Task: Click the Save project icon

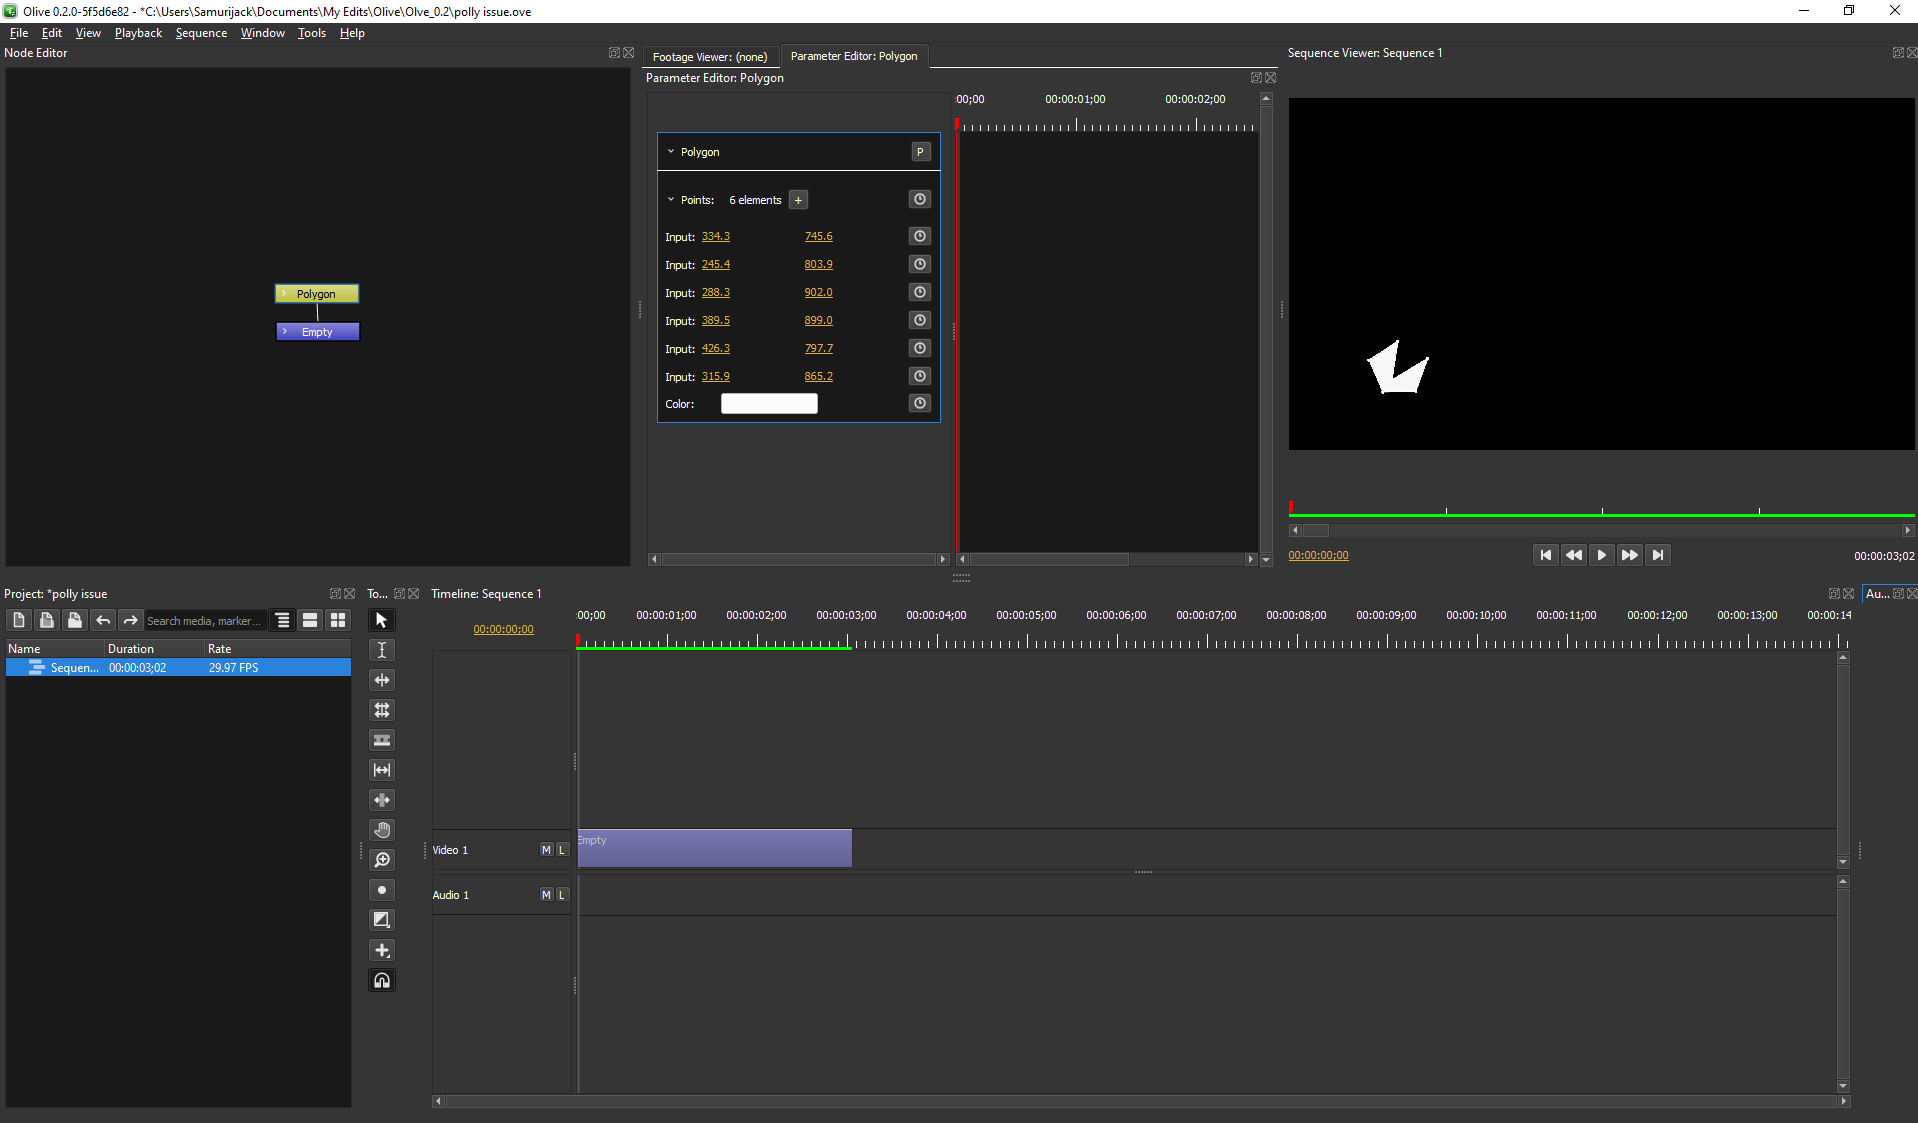Action: pos(75,620)
